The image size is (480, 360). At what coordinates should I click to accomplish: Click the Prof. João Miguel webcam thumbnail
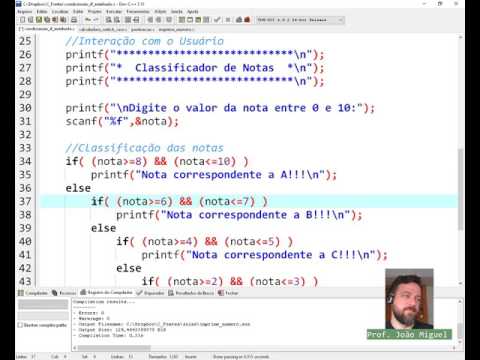(409, 299)
